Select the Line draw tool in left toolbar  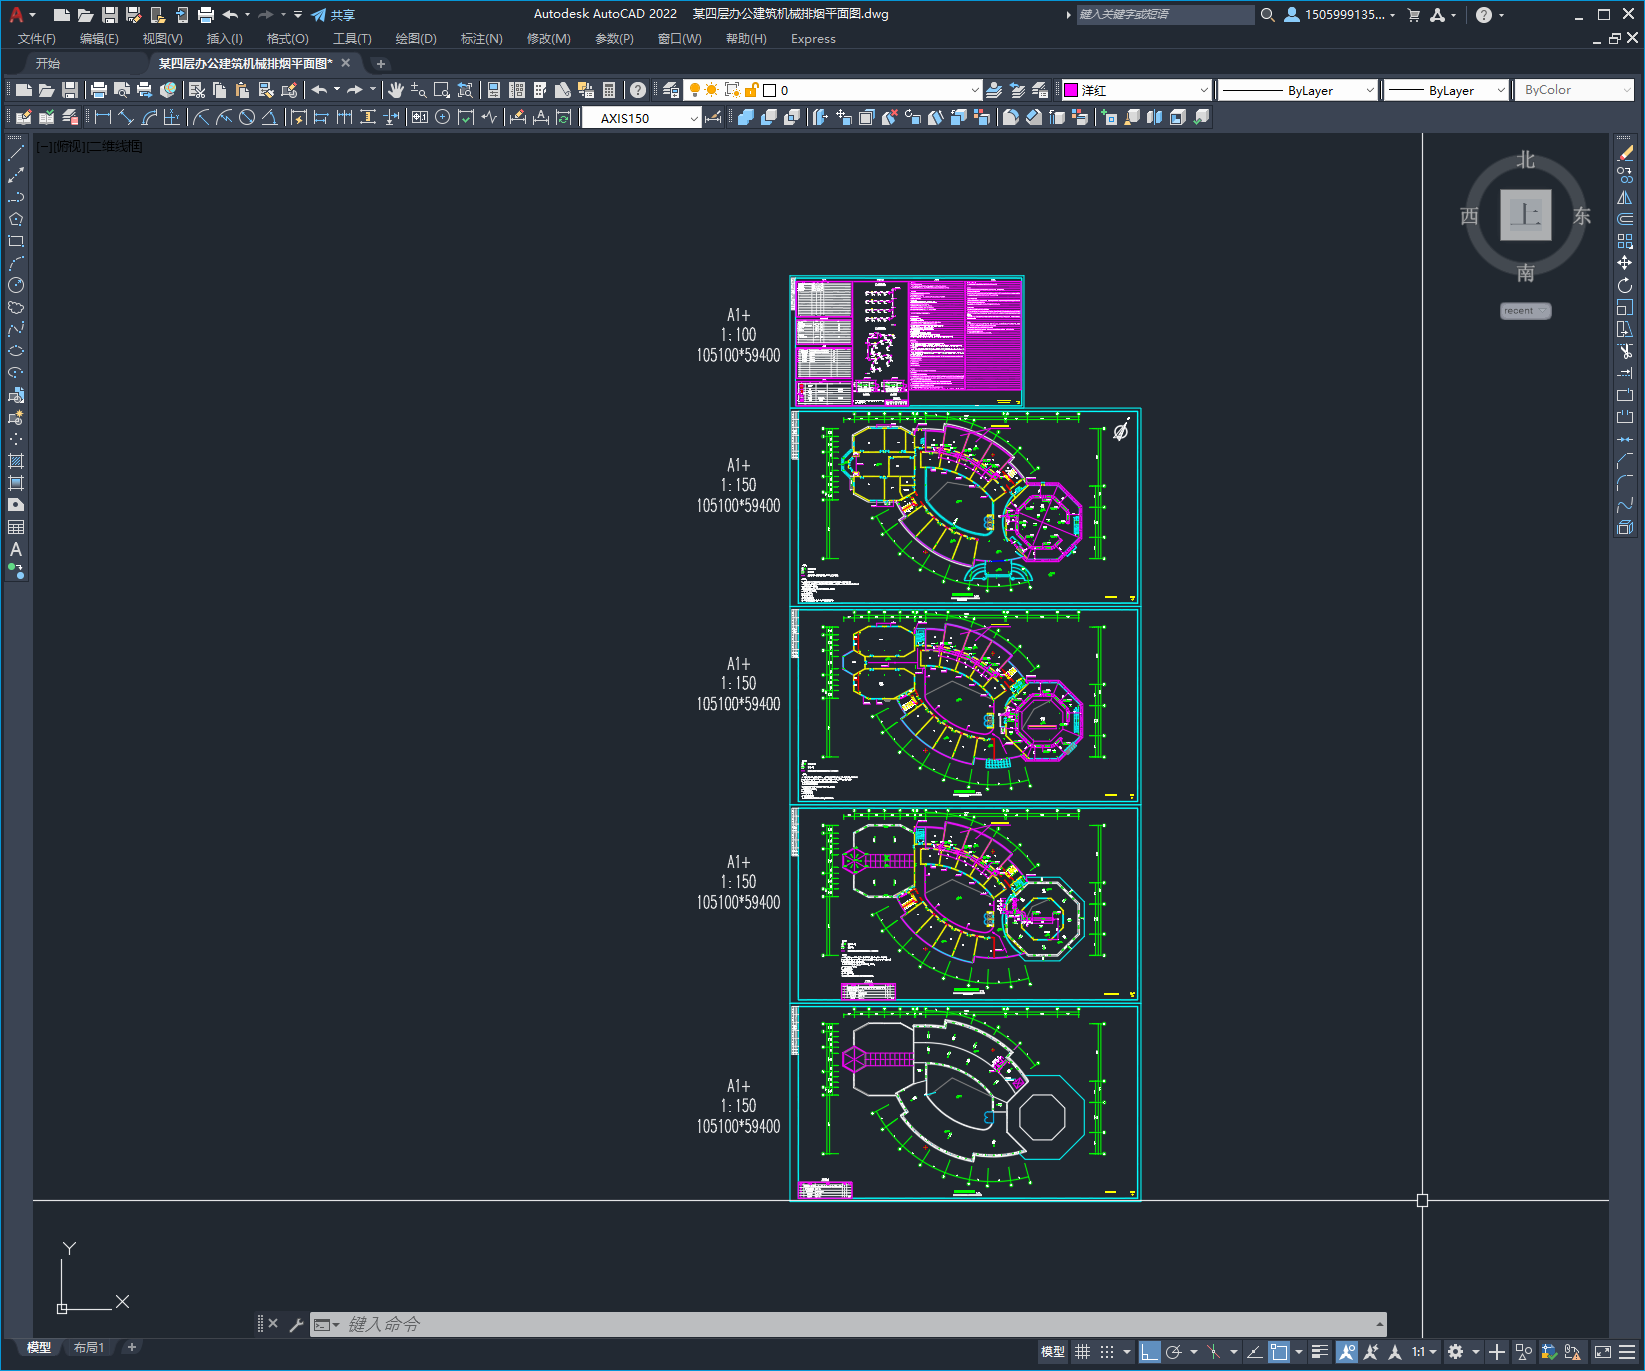(x=16, y=153)
